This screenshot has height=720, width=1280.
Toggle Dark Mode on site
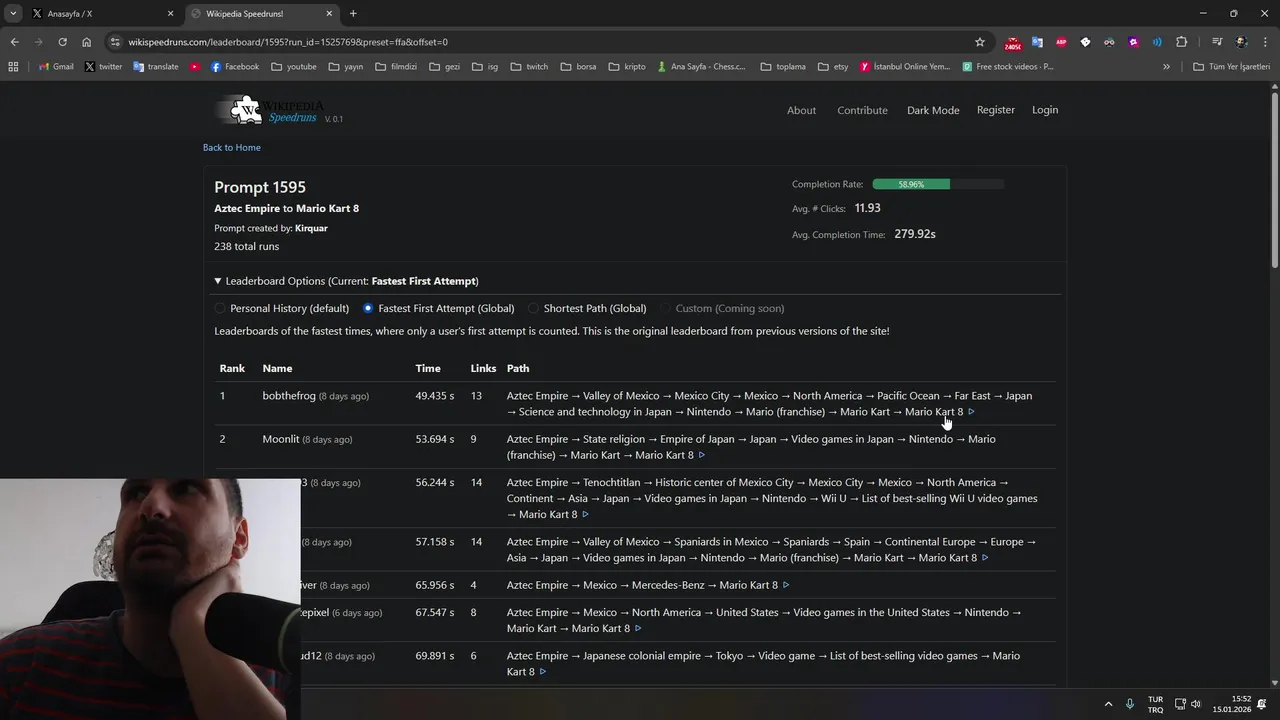[933, 111]
